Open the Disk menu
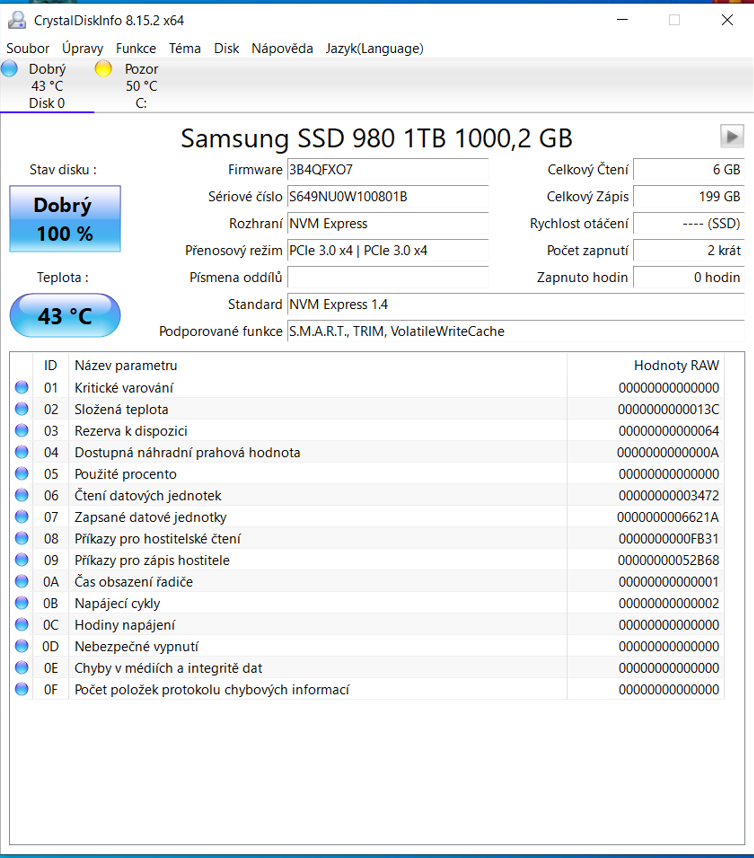This screenshot has width=754, height=858. (226, 48)
